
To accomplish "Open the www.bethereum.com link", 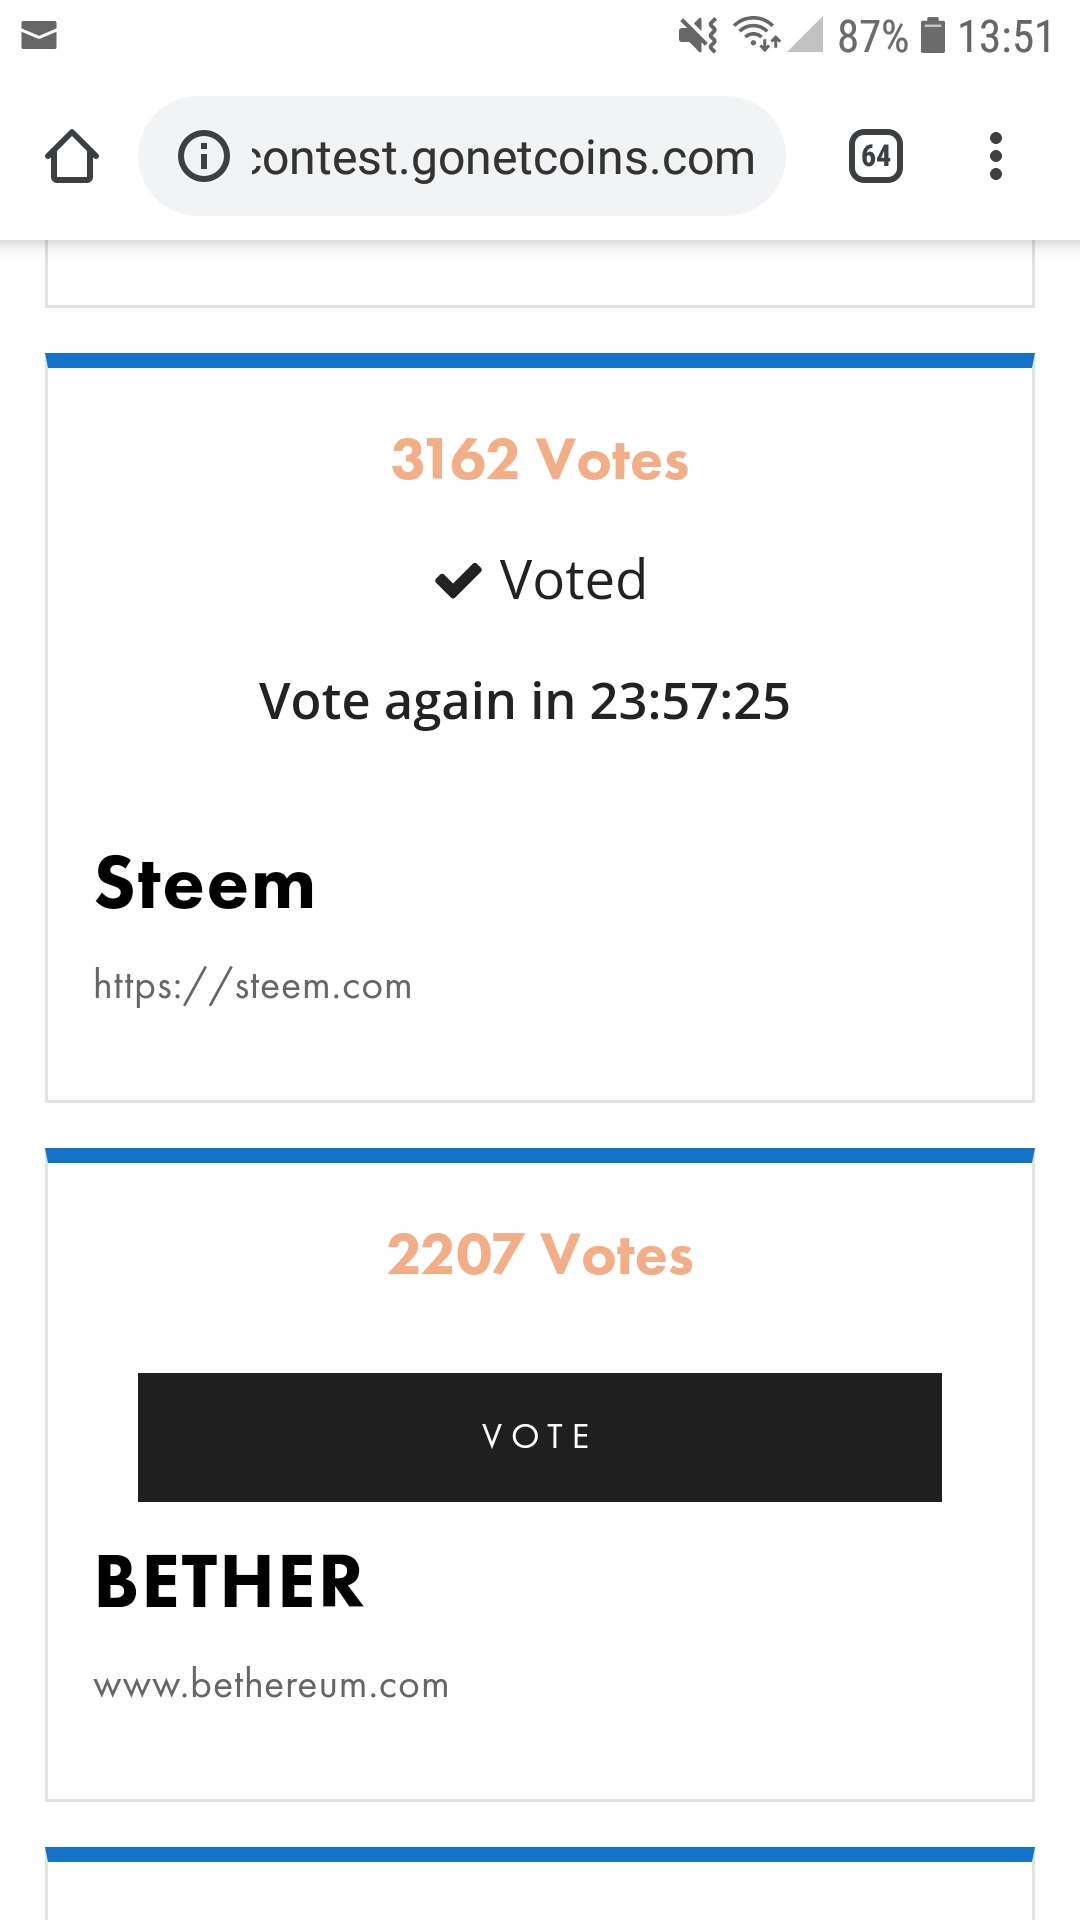I will pos(271,1685).
